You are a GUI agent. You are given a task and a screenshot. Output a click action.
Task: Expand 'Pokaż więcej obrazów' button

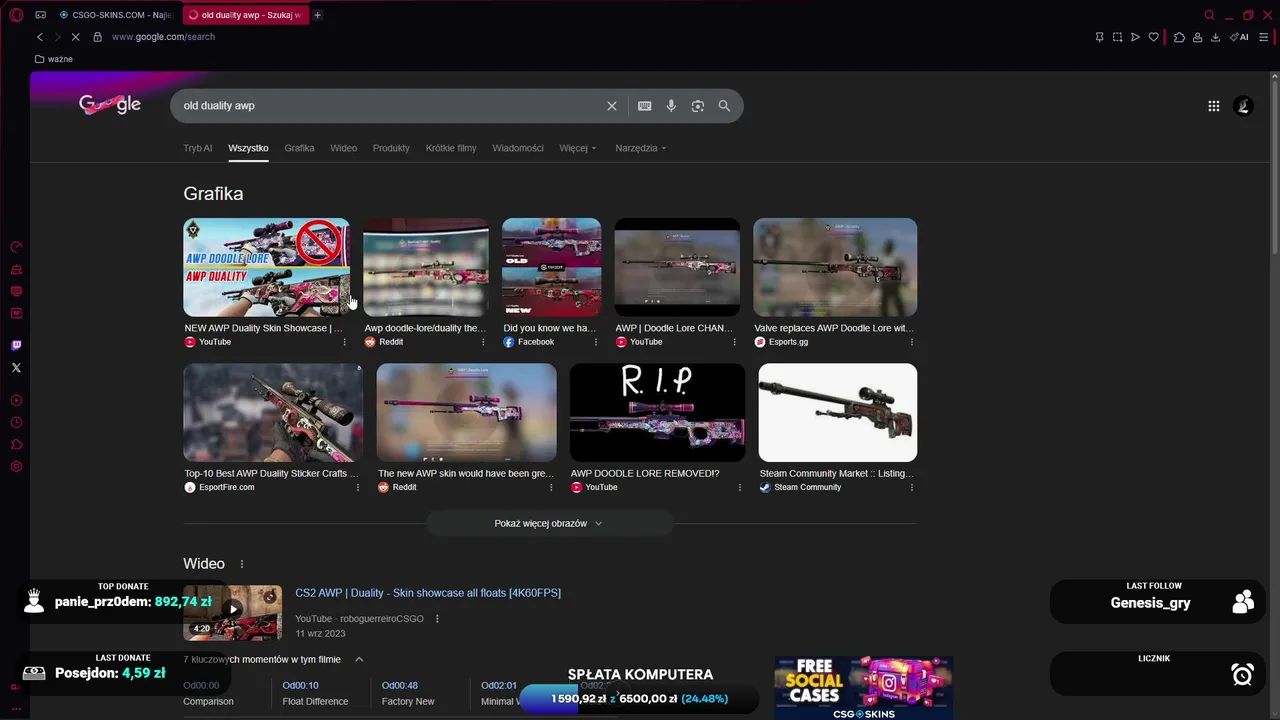click(549, 523)
